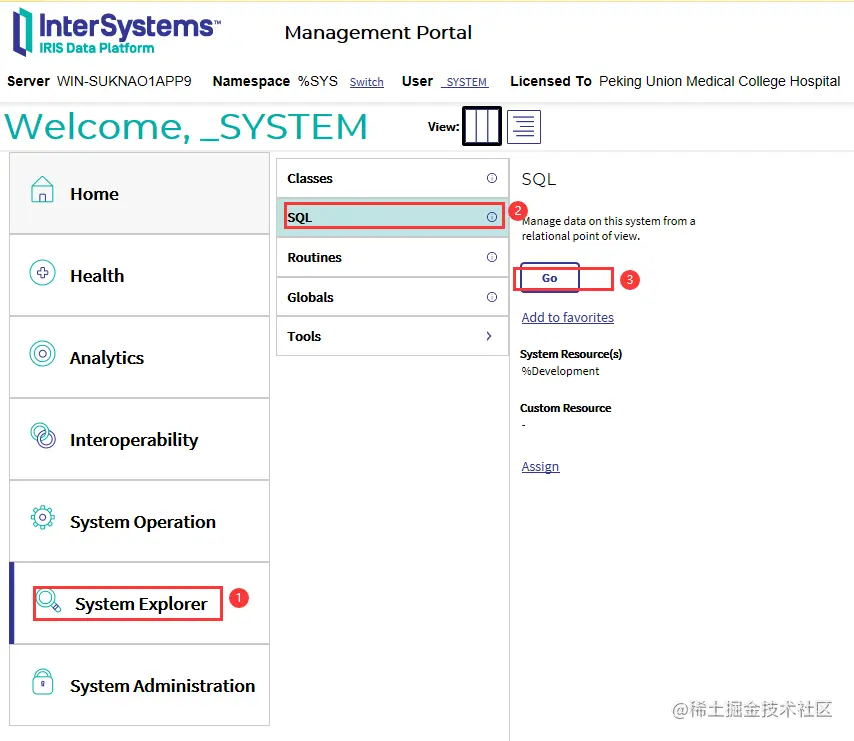The height and width of the screenshot is (741, 854).
Task: Click the Home house icon
Action: pyautogui.click(x=42, y=189)
